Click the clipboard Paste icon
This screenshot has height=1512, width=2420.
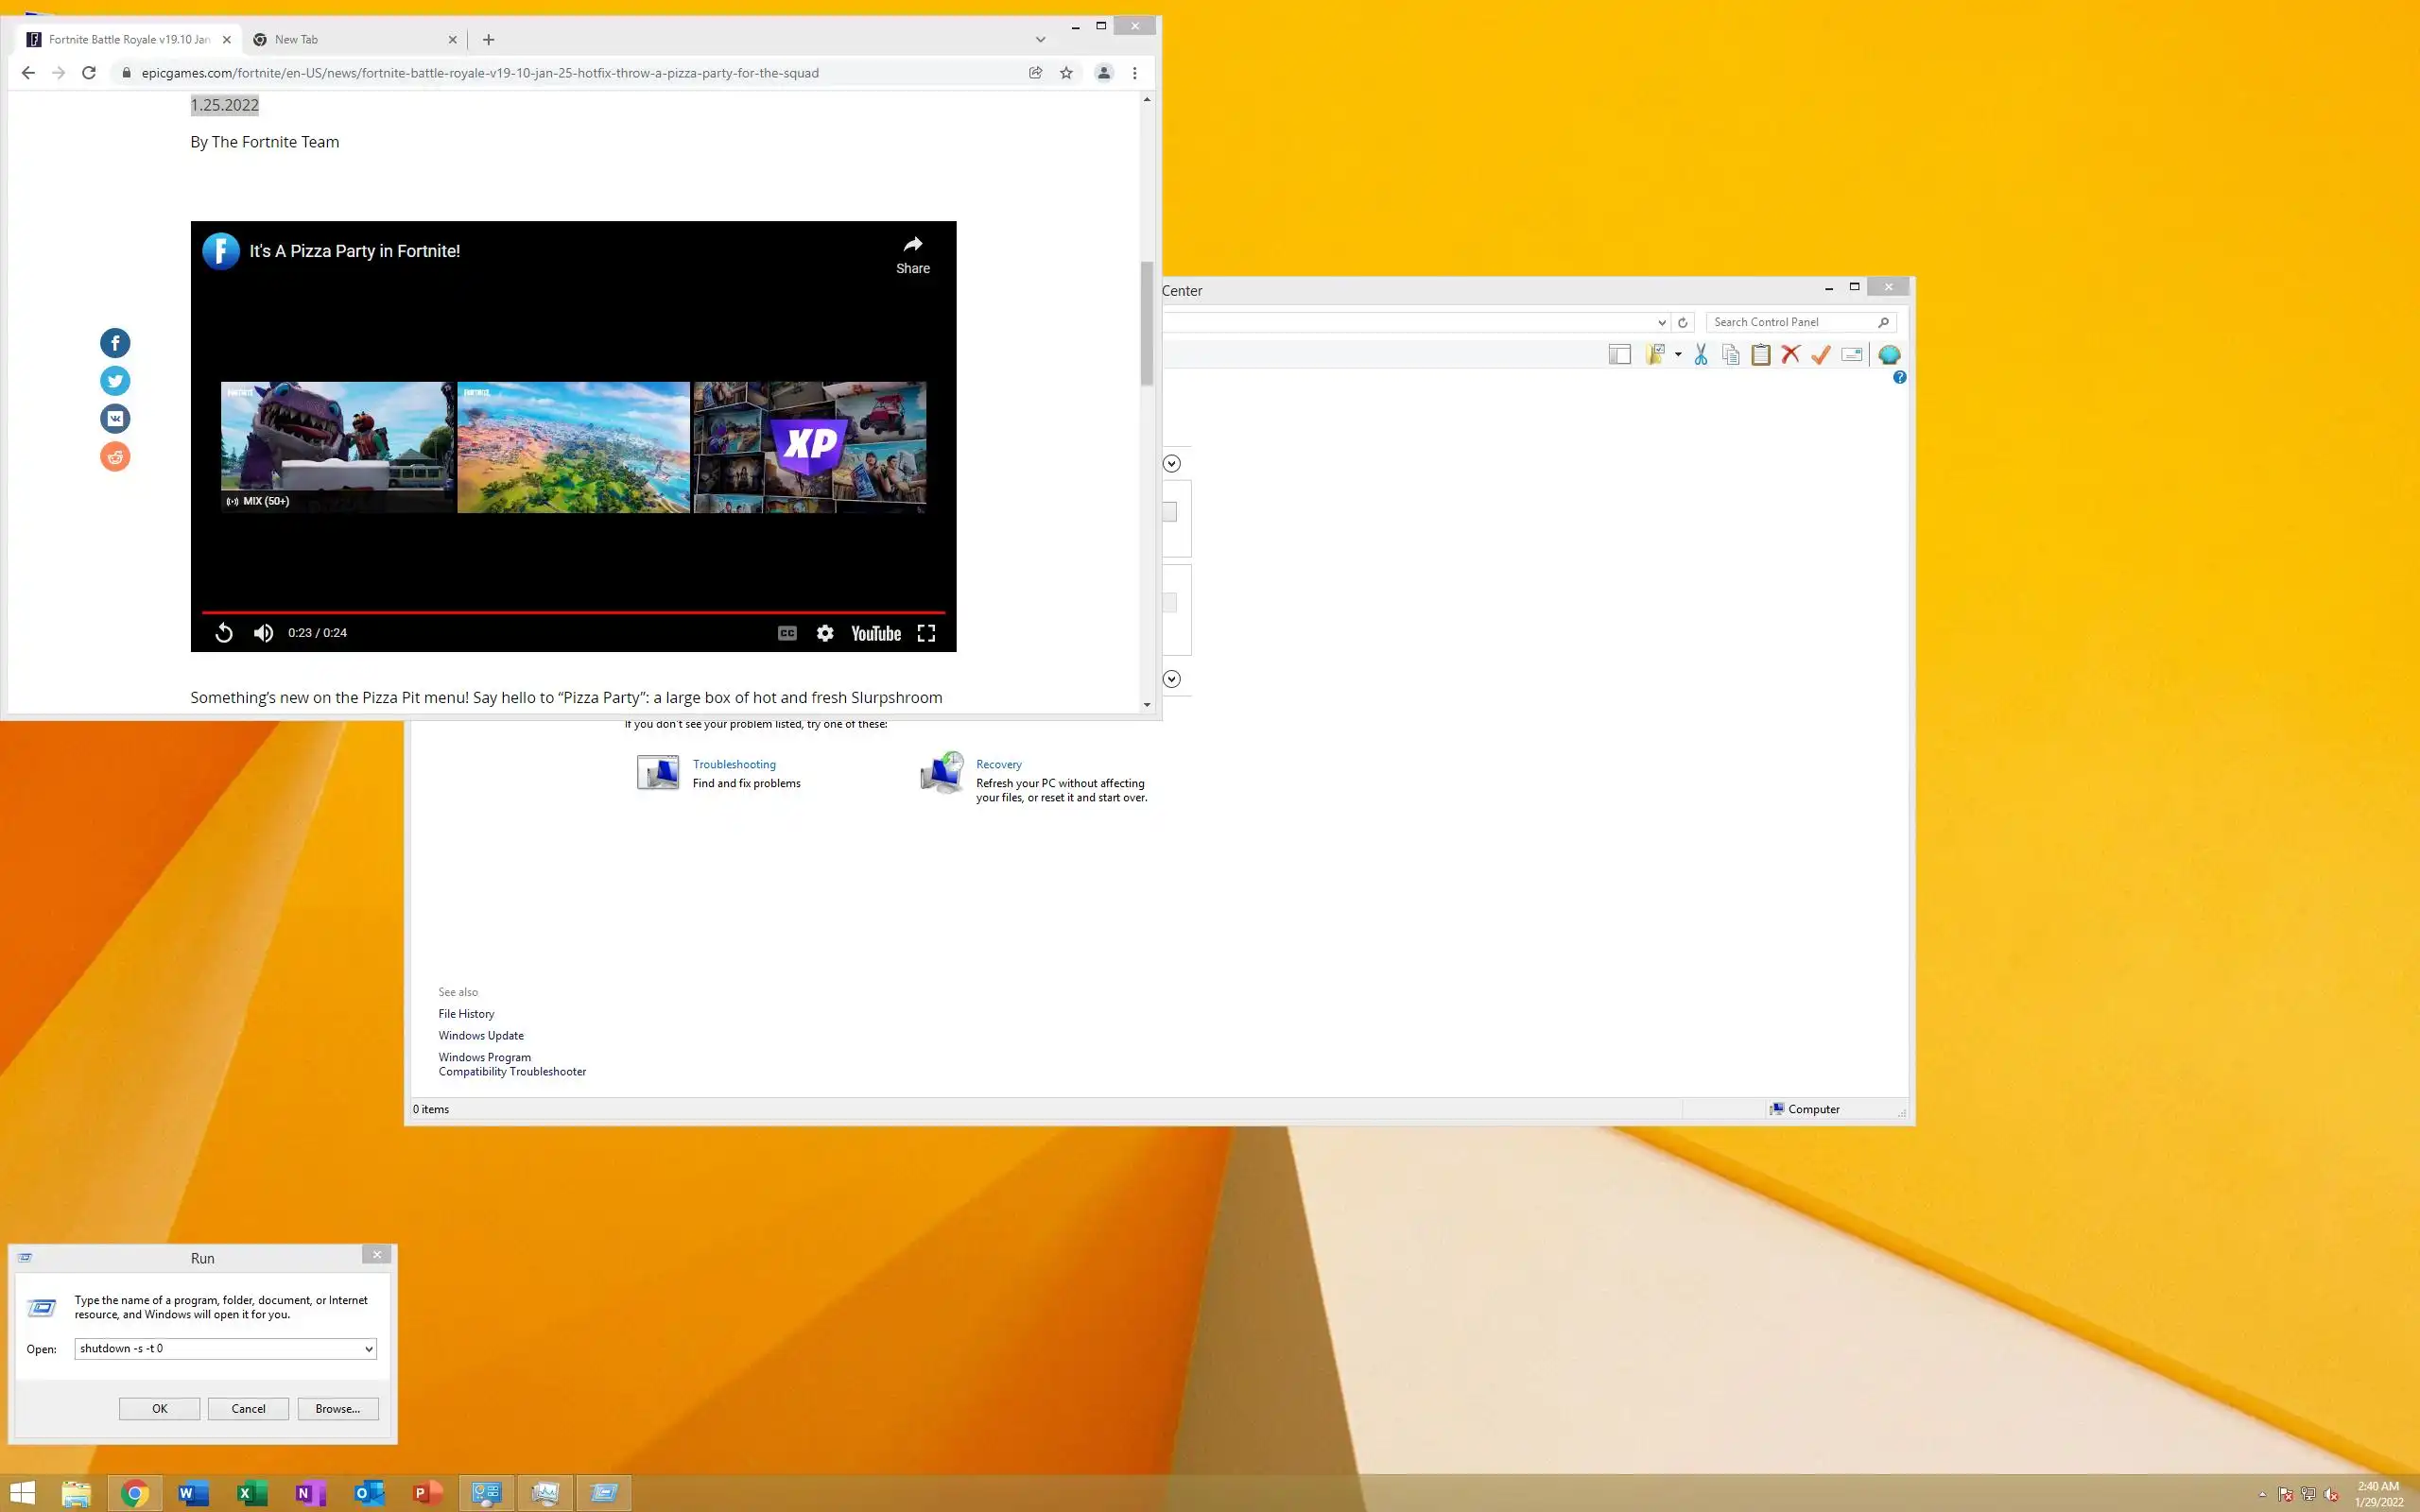(1760, 355)
